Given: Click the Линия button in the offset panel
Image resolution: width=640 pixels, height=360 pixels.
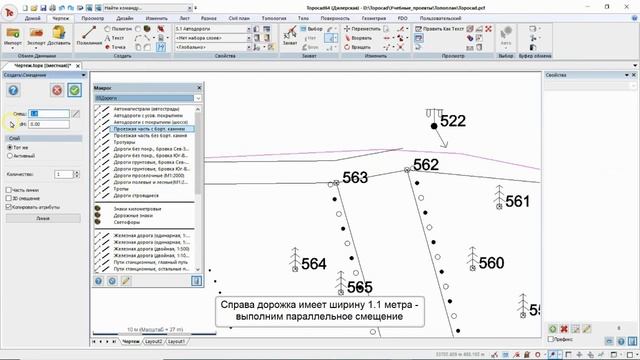Looking at the screenshot, I should (43, 218).
